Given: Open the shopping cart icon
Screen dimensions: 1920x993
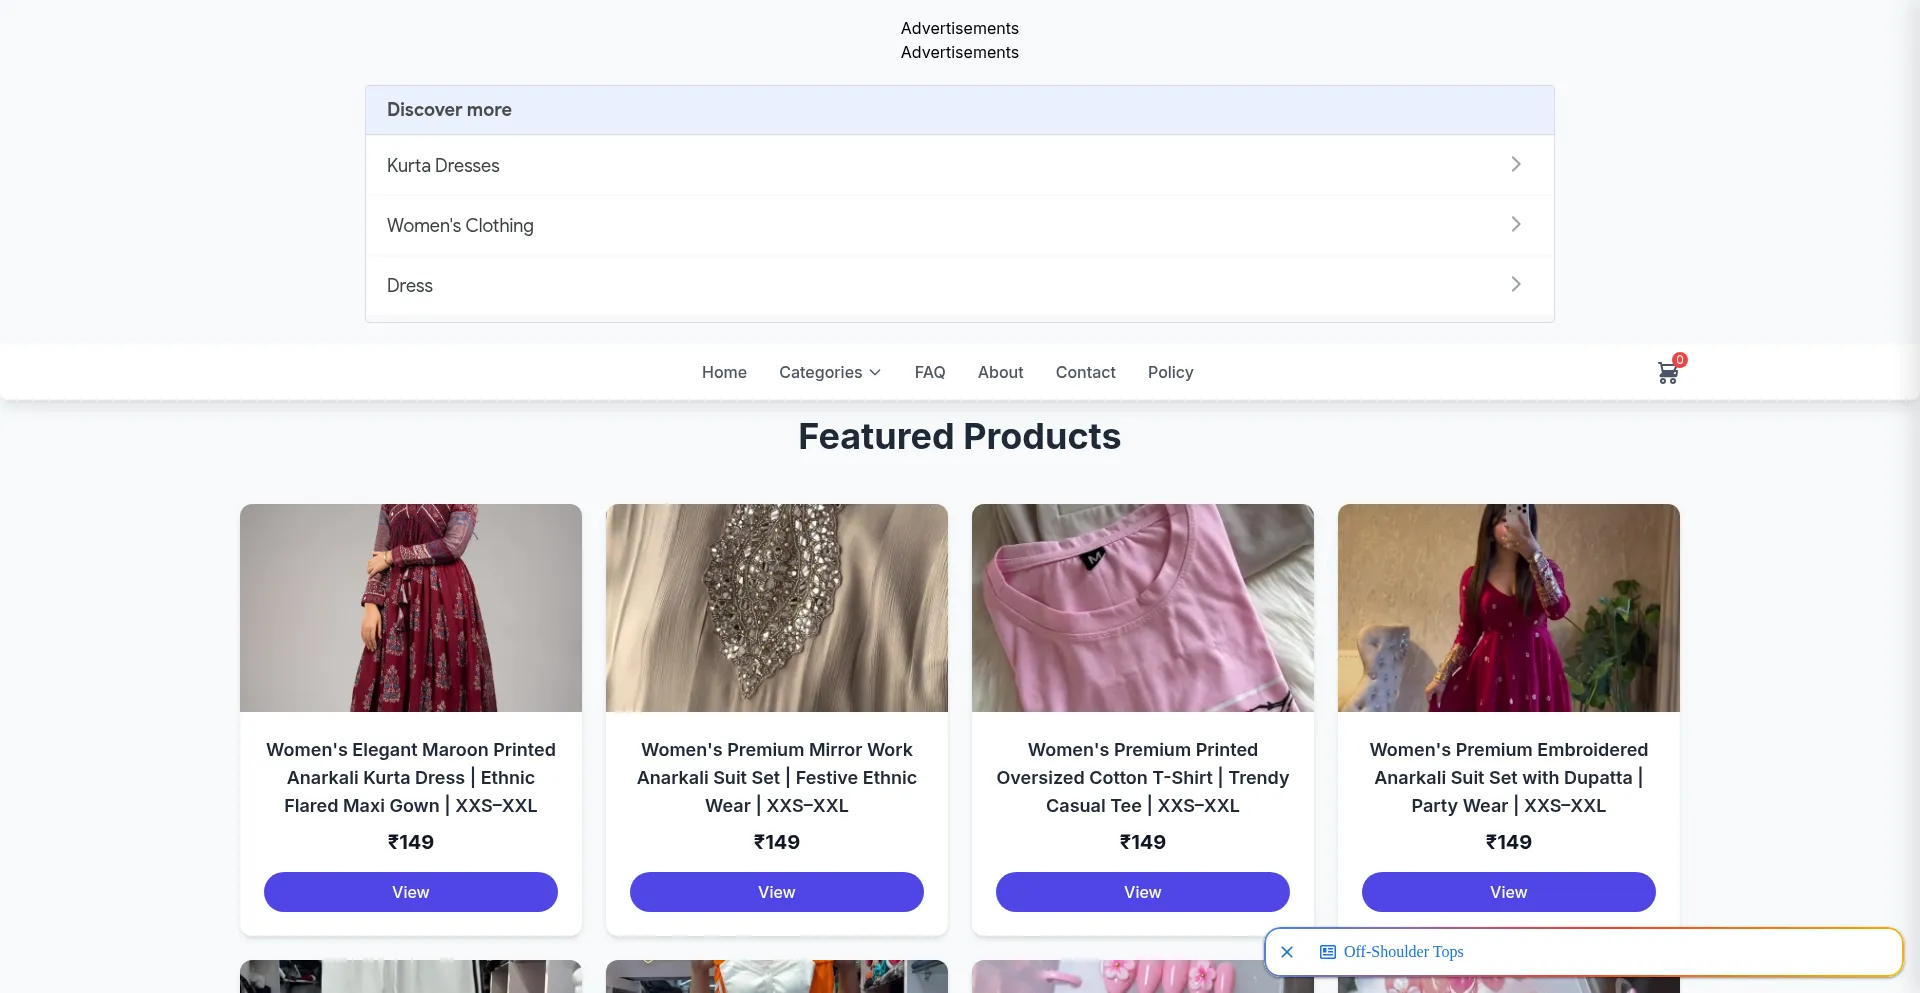Looking at the screenshot, I should 1667,373.
